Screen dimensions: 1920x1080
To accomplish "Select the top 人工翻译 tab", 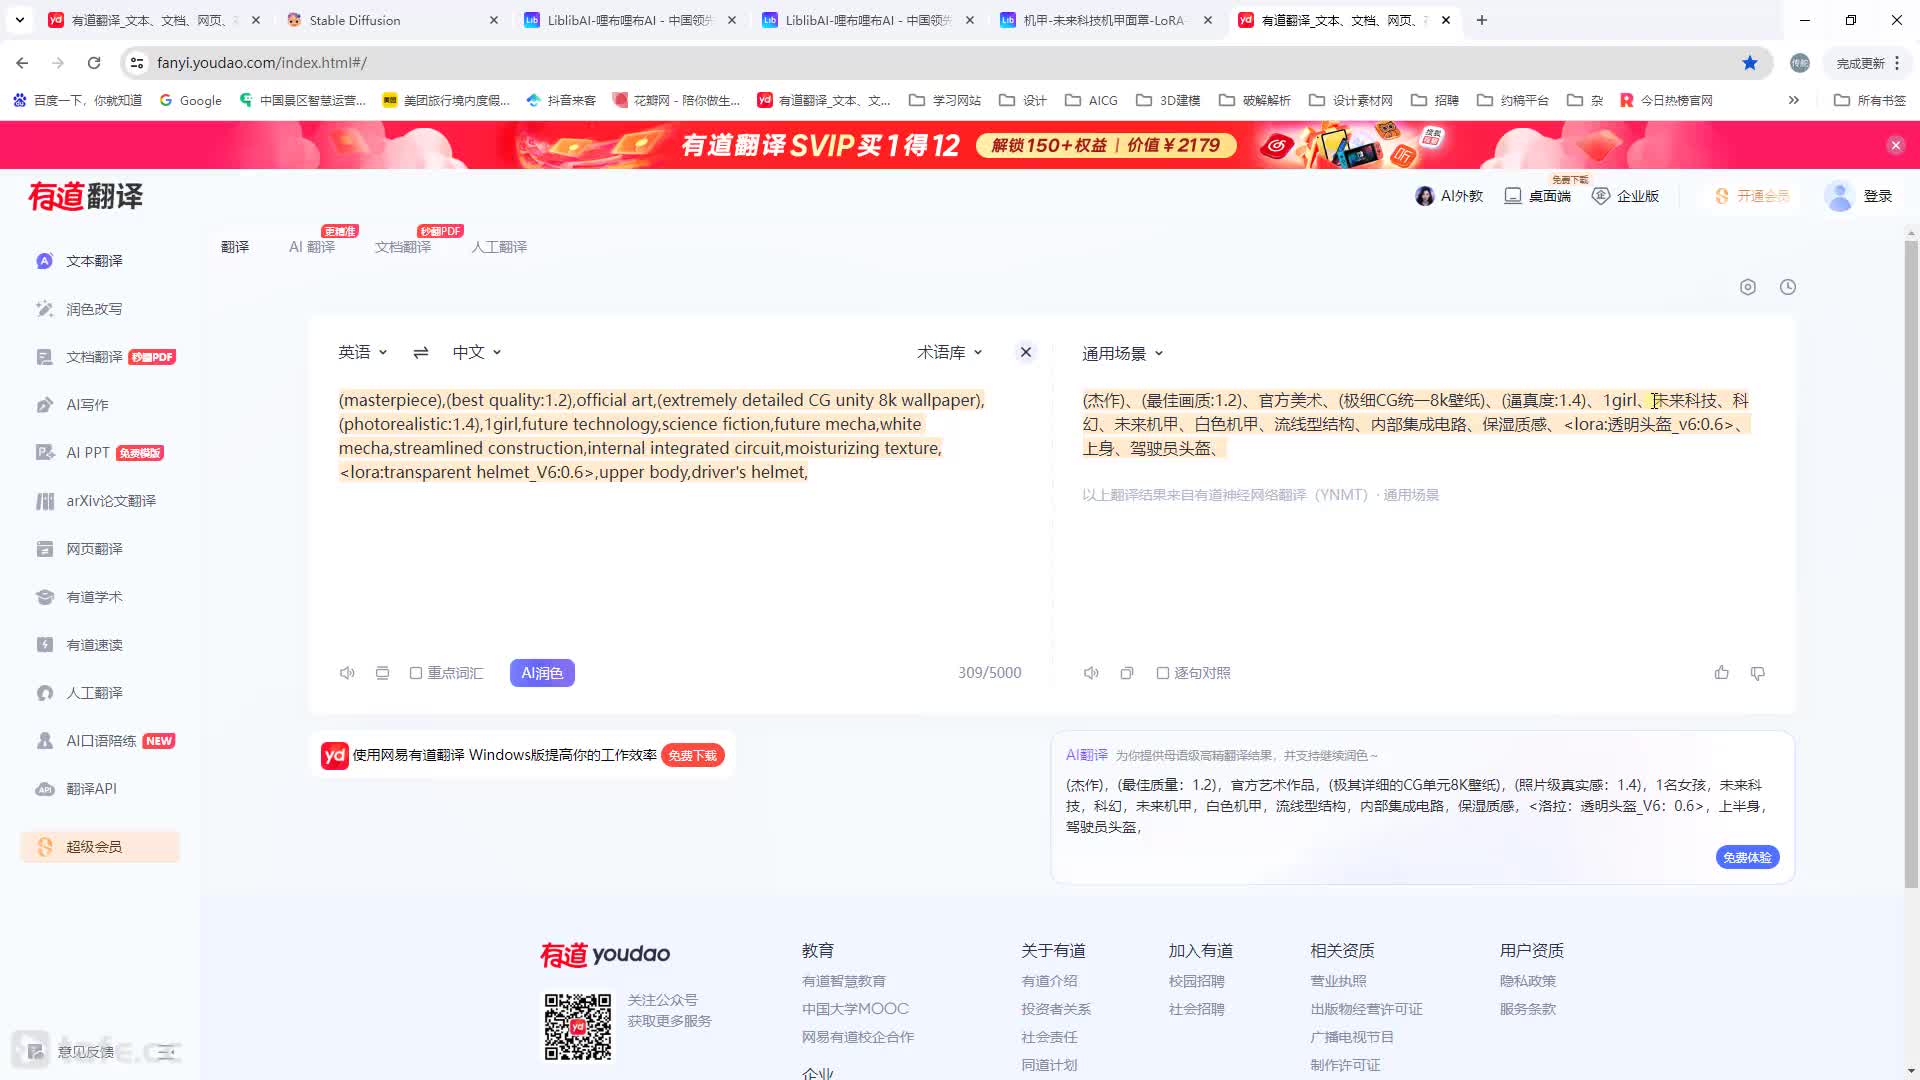I will (x=499, y=247).
